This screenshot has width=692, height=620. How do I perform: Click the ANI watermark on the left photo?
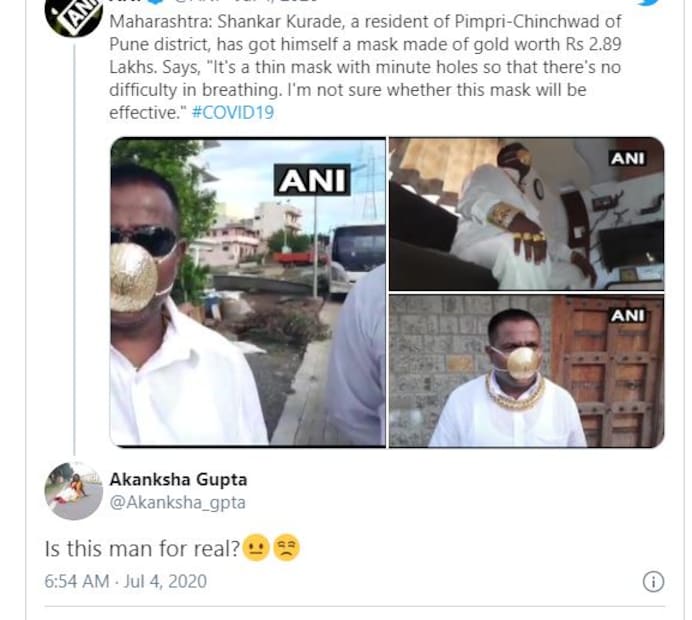(313, 180)
